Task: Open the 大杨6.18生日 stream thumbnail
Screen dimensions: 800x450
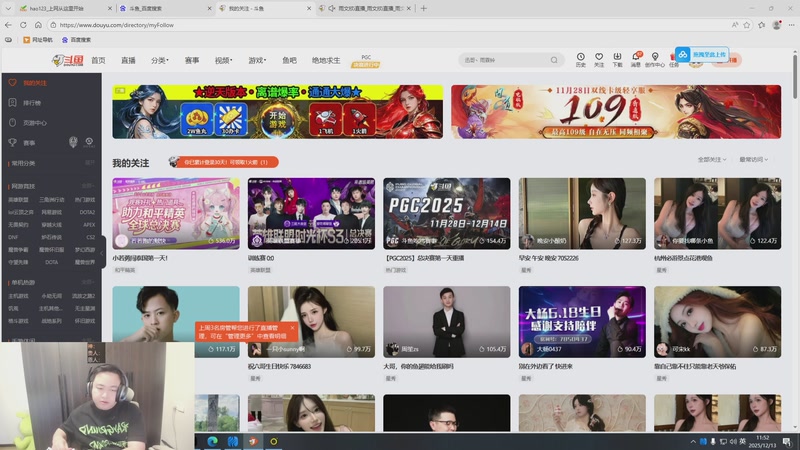Action: (582, 321)
